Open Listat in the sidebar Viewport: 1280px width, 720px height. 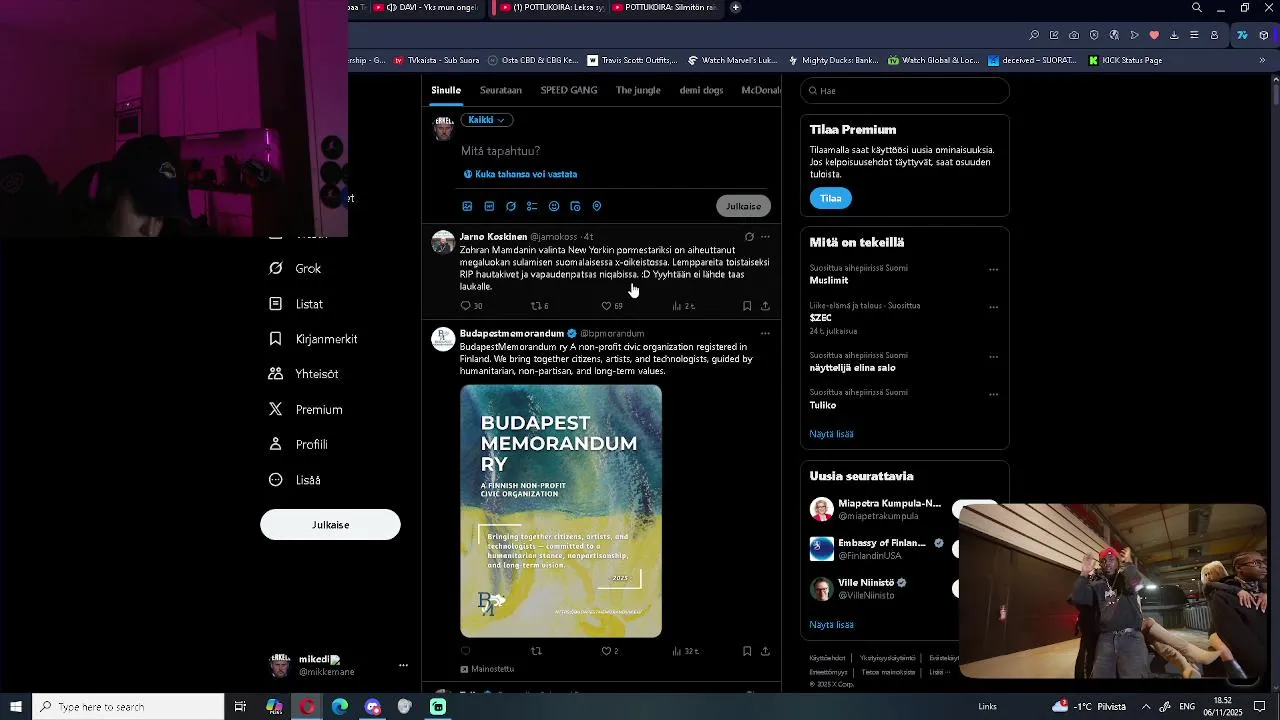[x=296, y=304]
